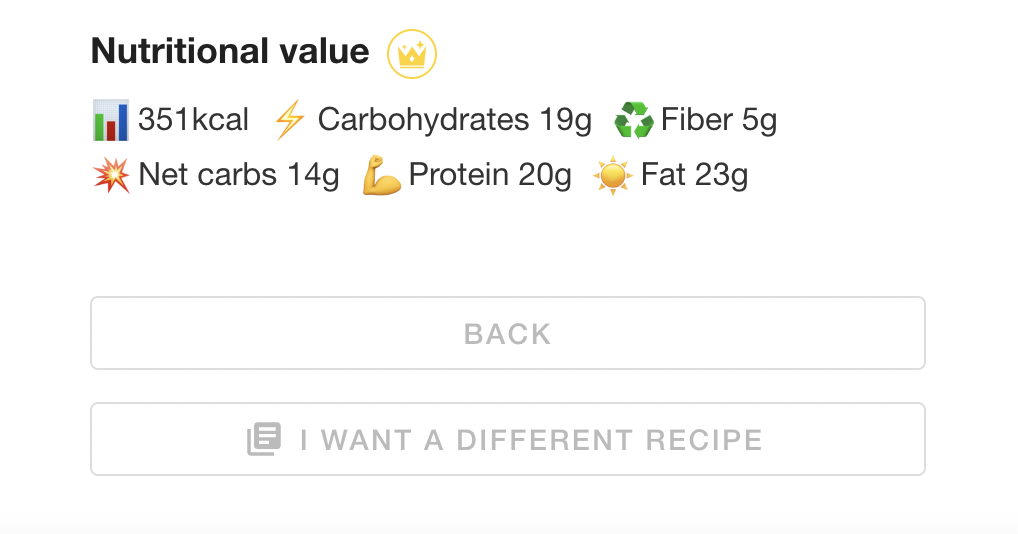Click the word Fiber

pyautogui.click(x=696, y=121)
